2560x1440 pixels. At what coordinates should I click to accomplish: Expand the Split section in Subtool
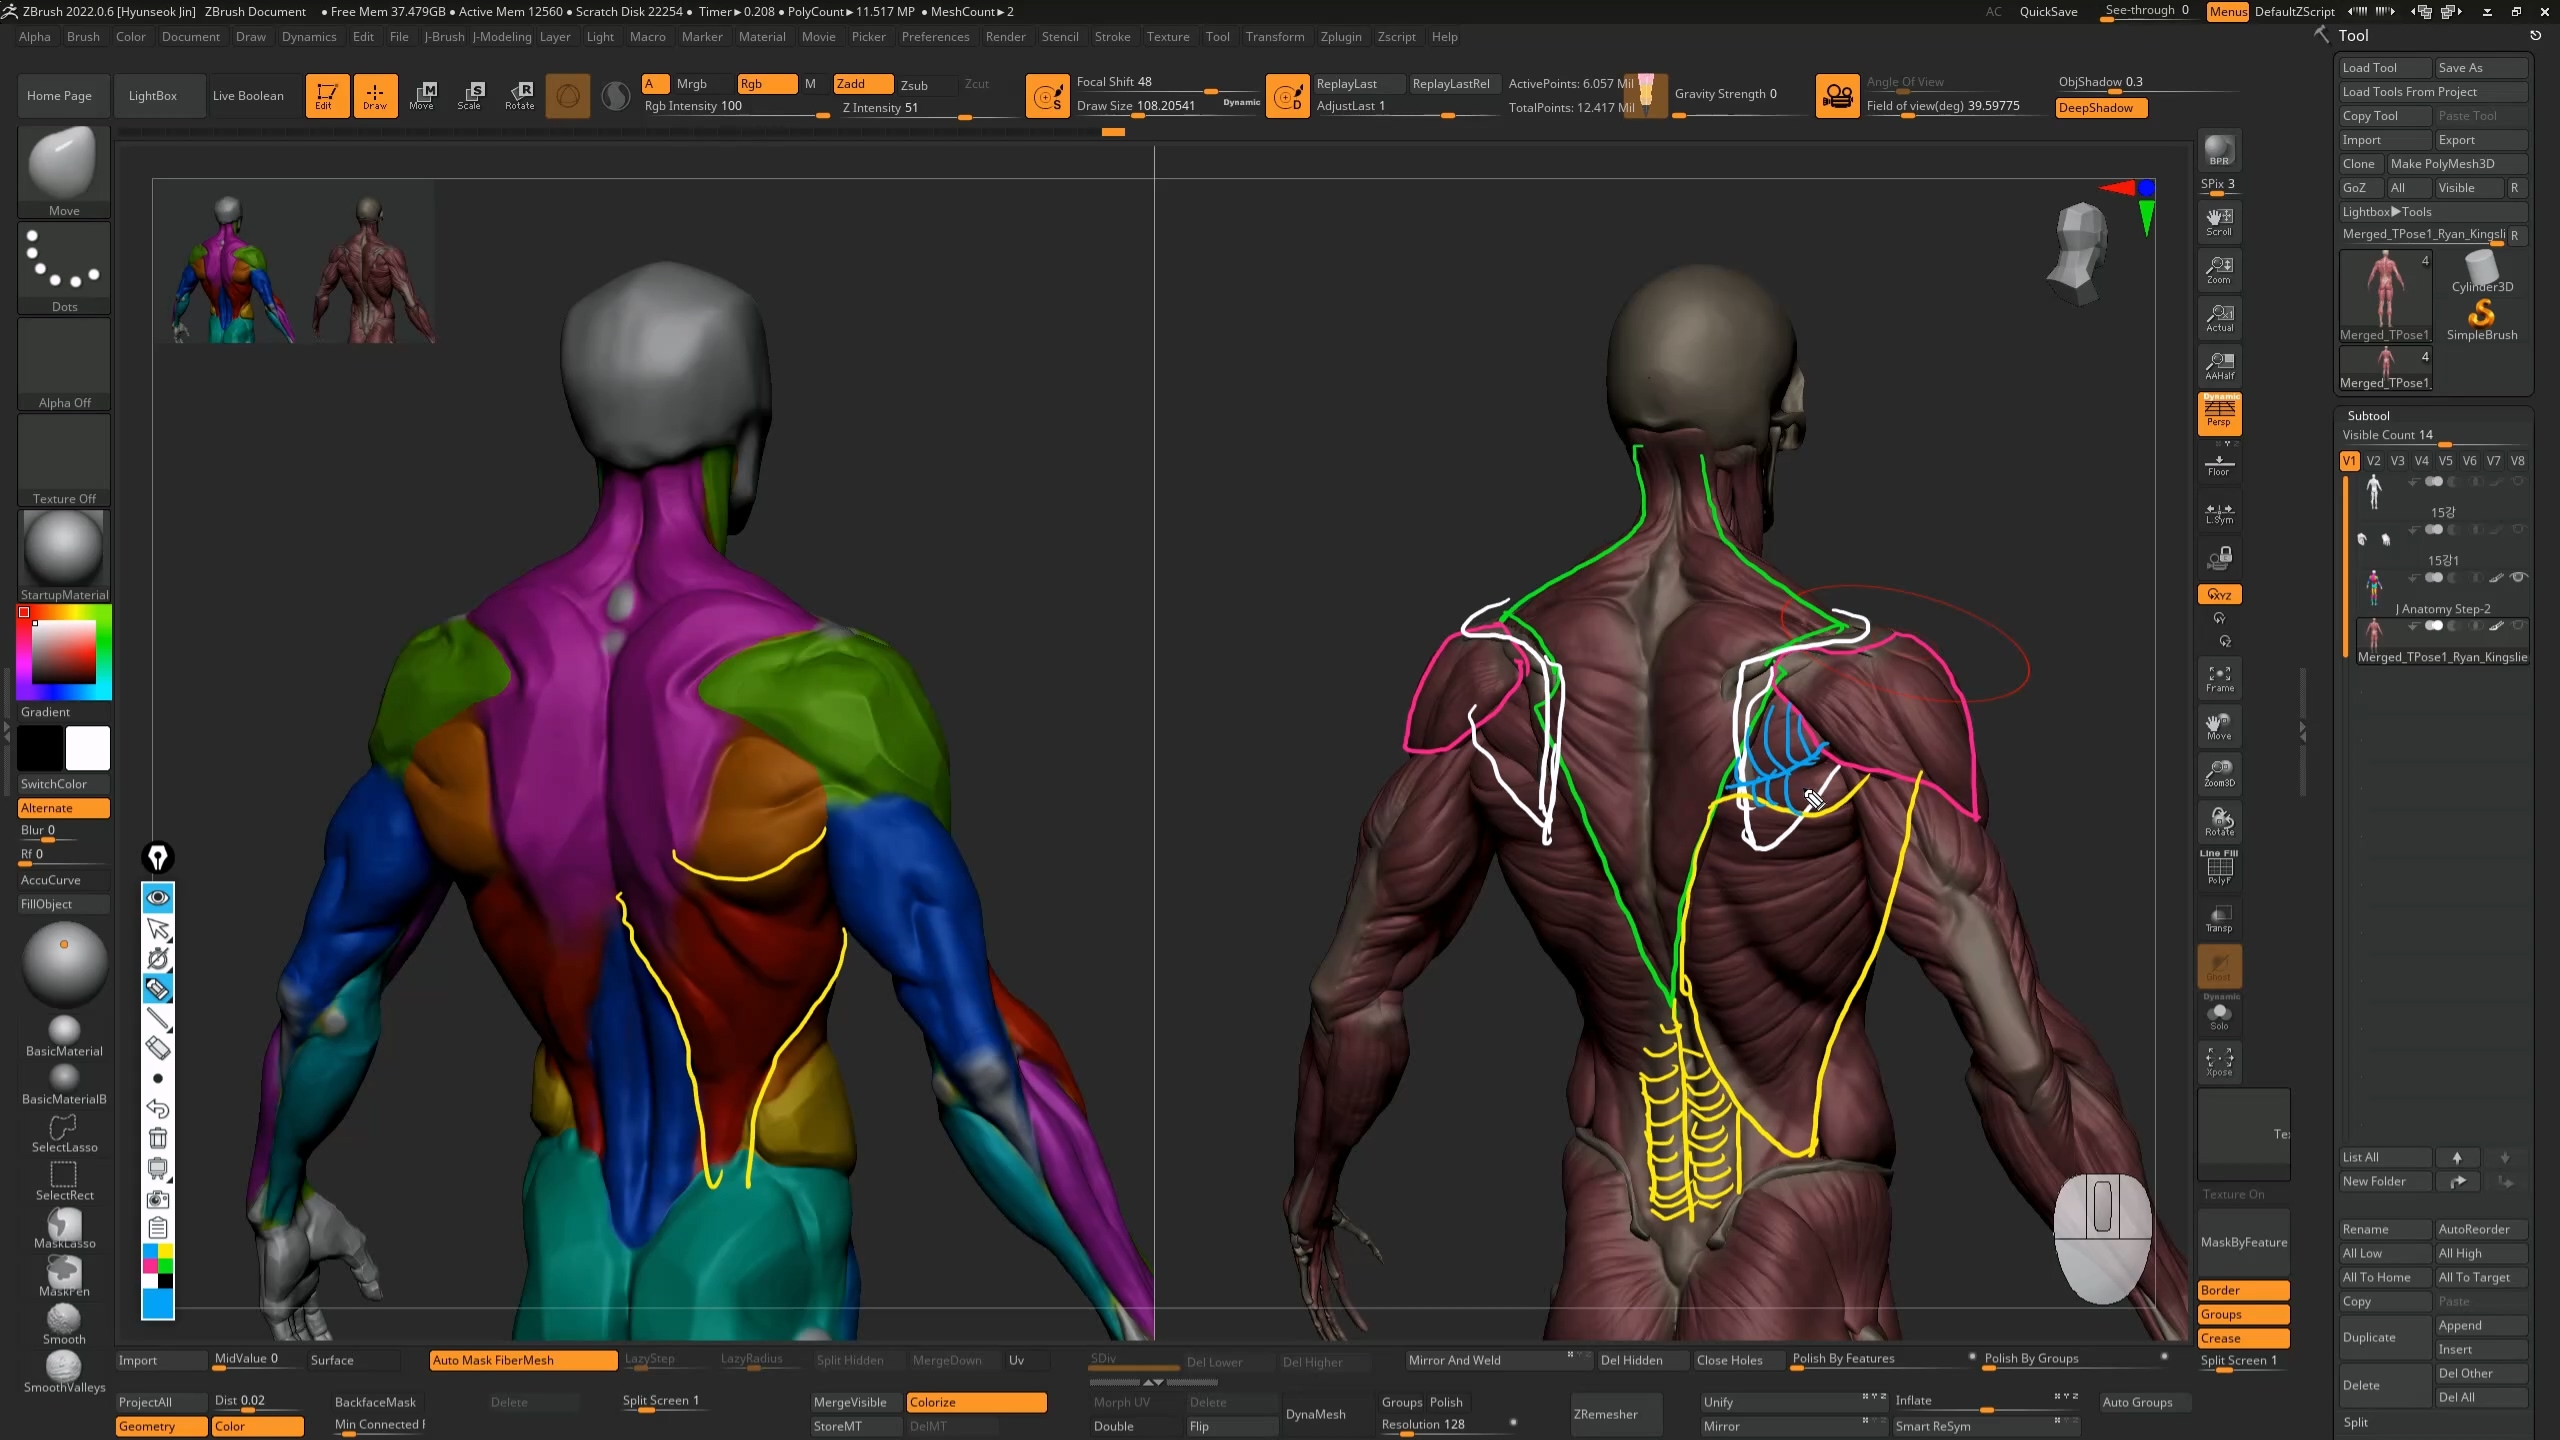click(x=2356, y=1422)
